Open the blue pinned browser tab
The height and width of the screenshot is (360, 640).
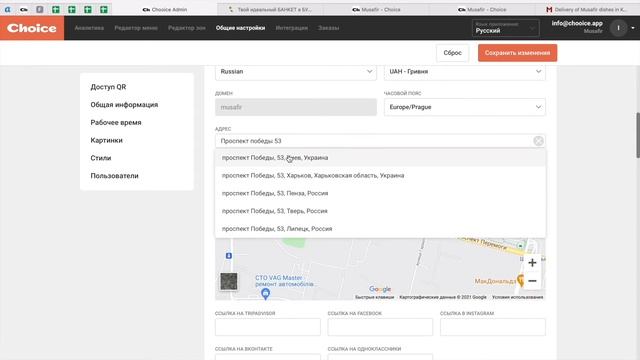click(x=7, y=9)
